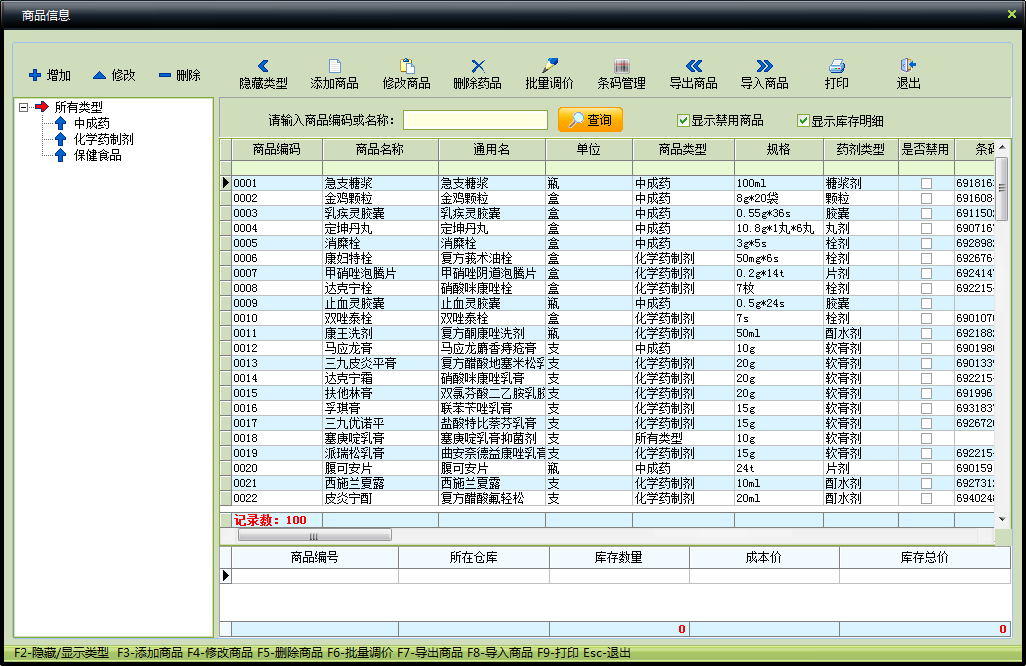Open 修改商品 edit icon
This screenshot has height=666, width=1026.
(x=407, y=66)
